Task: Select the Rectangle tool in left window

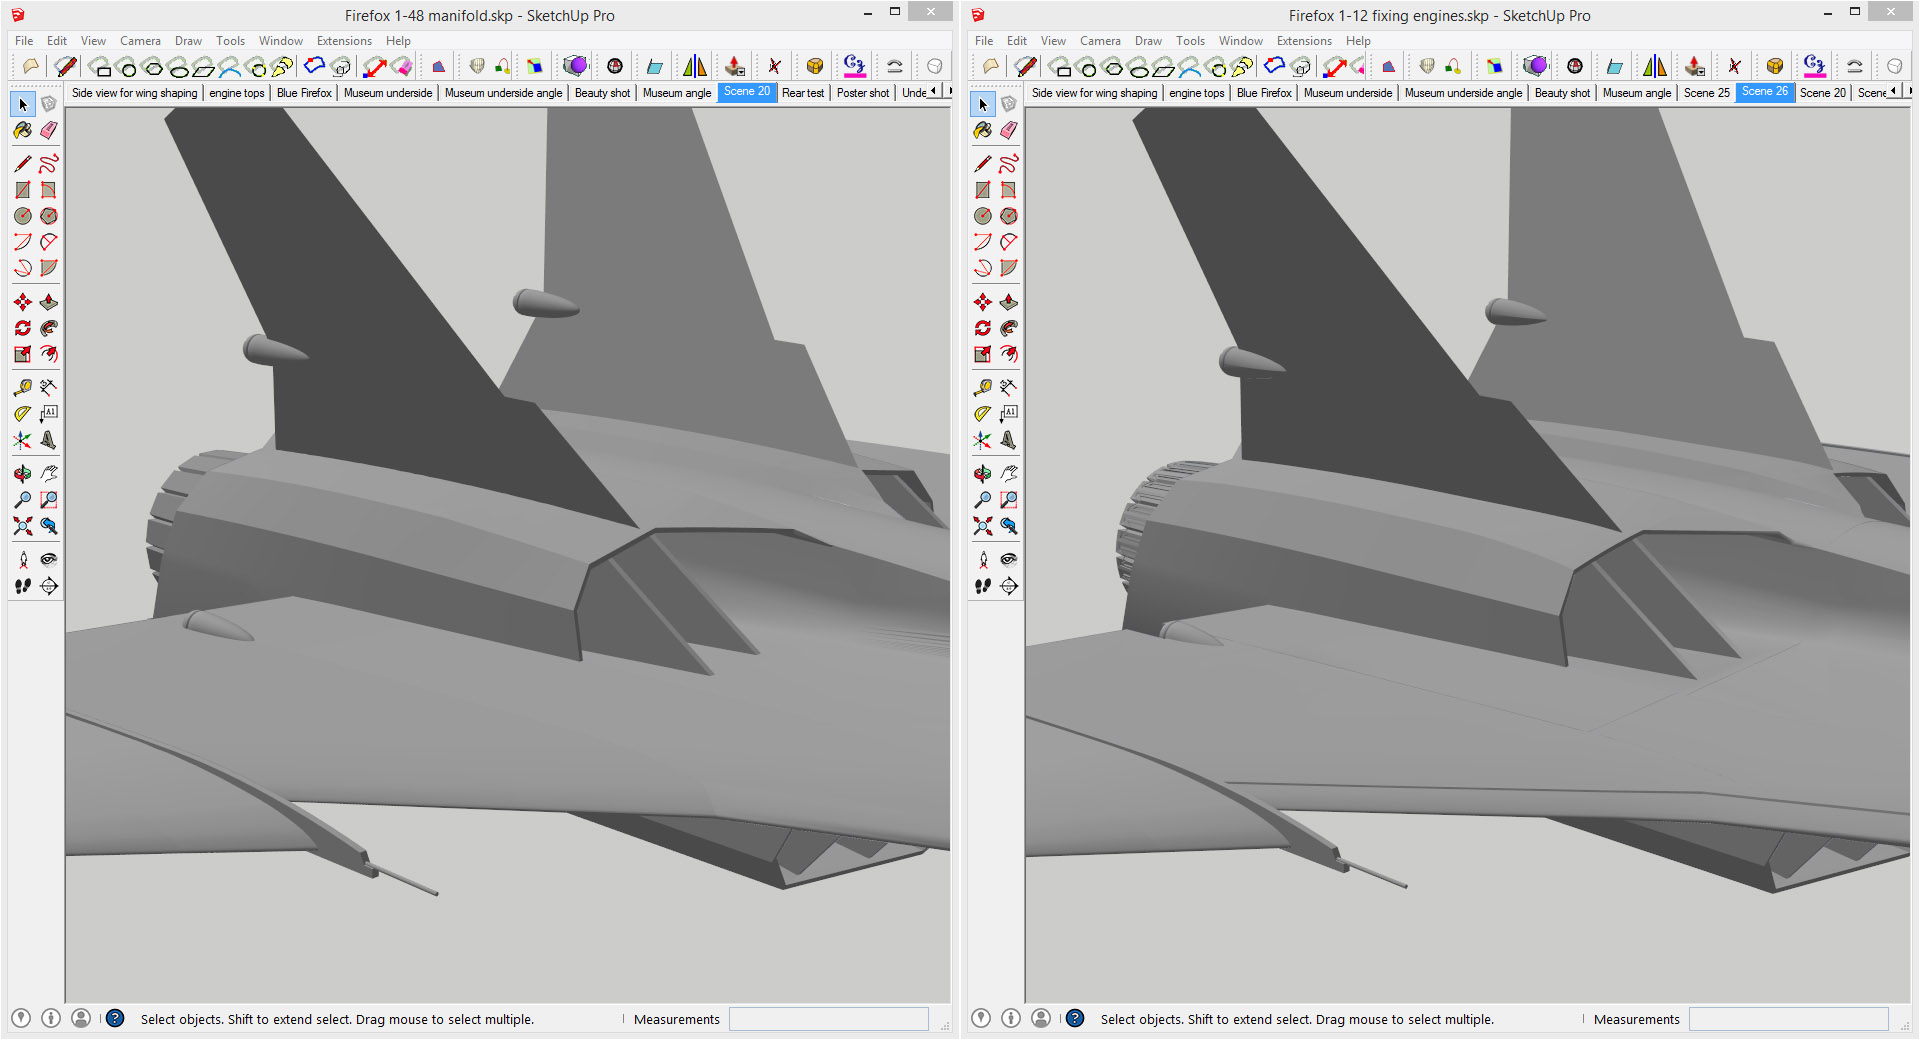Action: (x=23, y=190)
